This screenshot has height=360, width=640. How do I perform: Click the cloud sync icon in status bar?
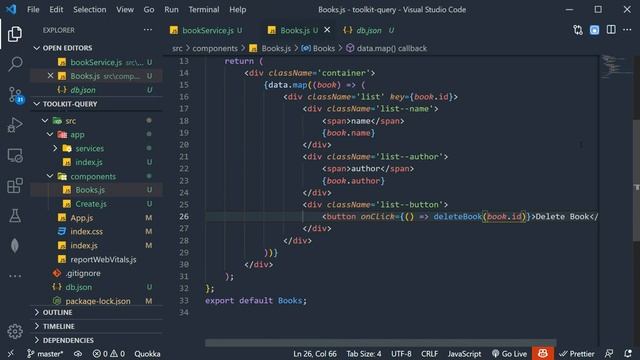78,353
